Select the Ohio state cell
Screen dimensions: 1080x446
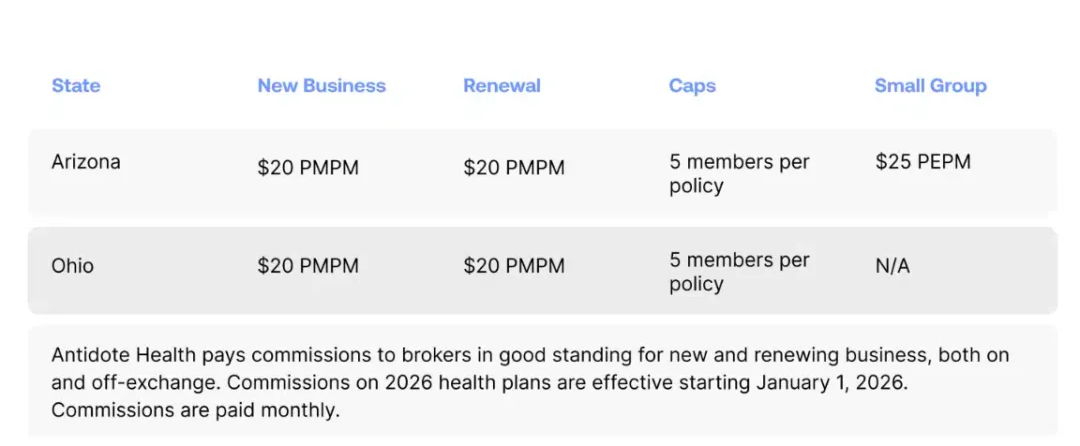pos(73,267)
